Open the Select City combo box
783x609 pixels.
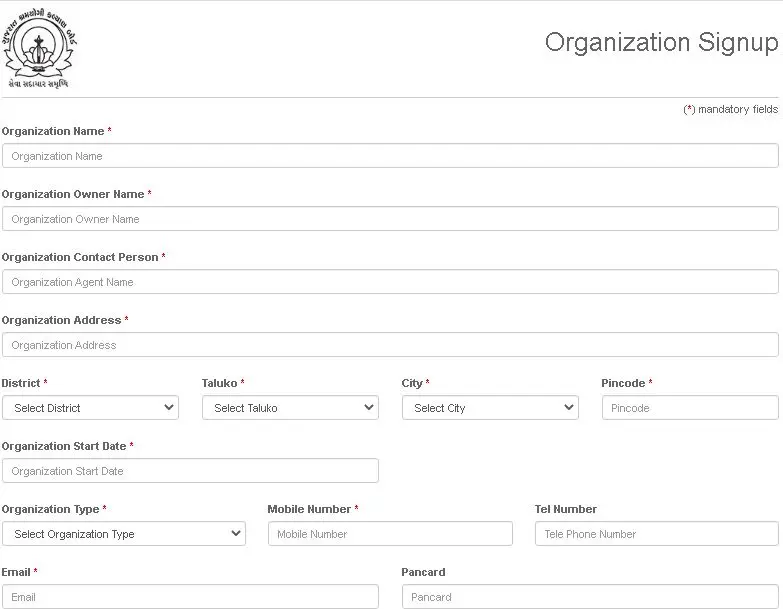tap(490, 408)
